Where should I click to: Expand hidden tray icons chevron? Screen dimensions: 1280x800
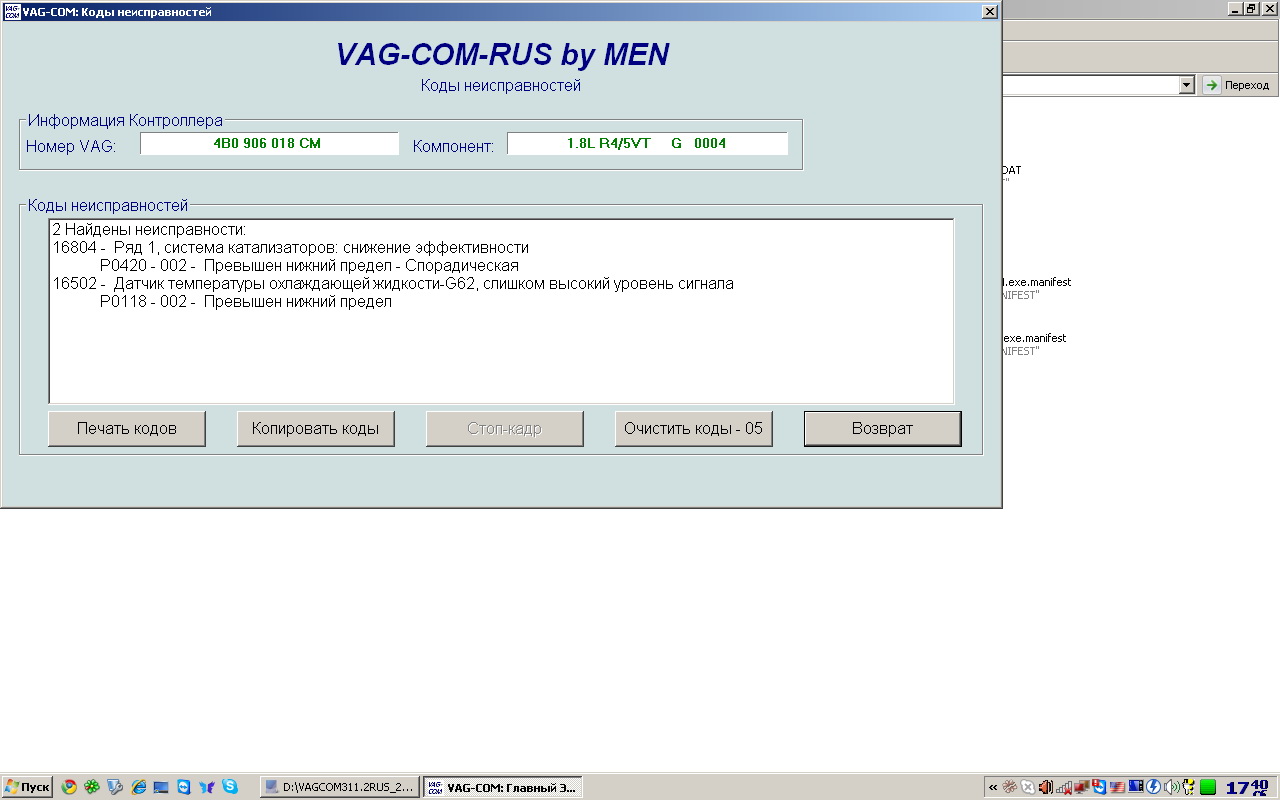pos(993,787)
